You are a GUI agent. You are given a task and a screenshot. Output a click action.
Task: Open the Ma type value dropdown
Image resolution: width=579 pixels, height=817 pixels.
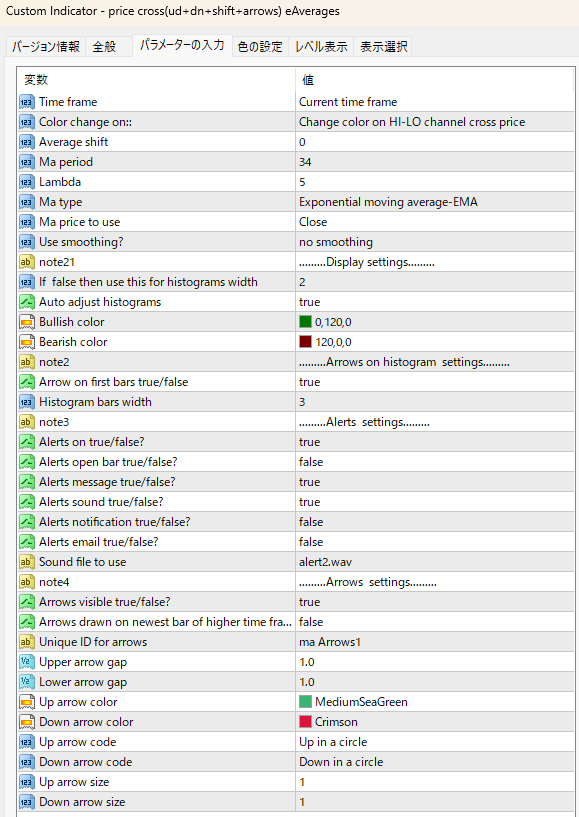[435, 202]
